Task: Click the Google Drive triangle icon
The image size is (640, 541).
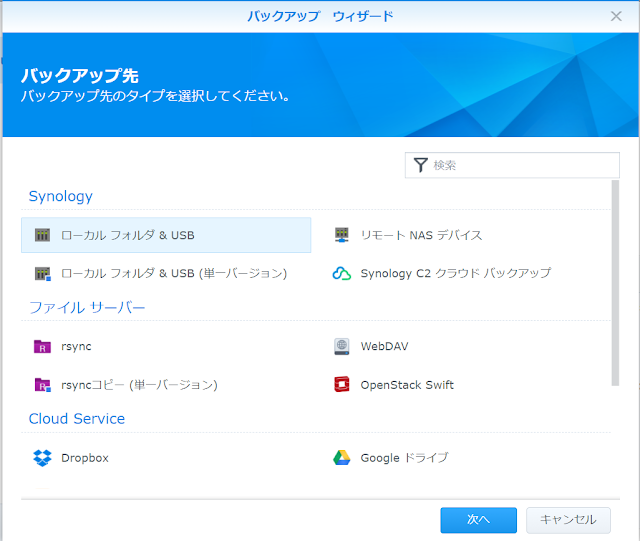Action: [x=342, y=458]
